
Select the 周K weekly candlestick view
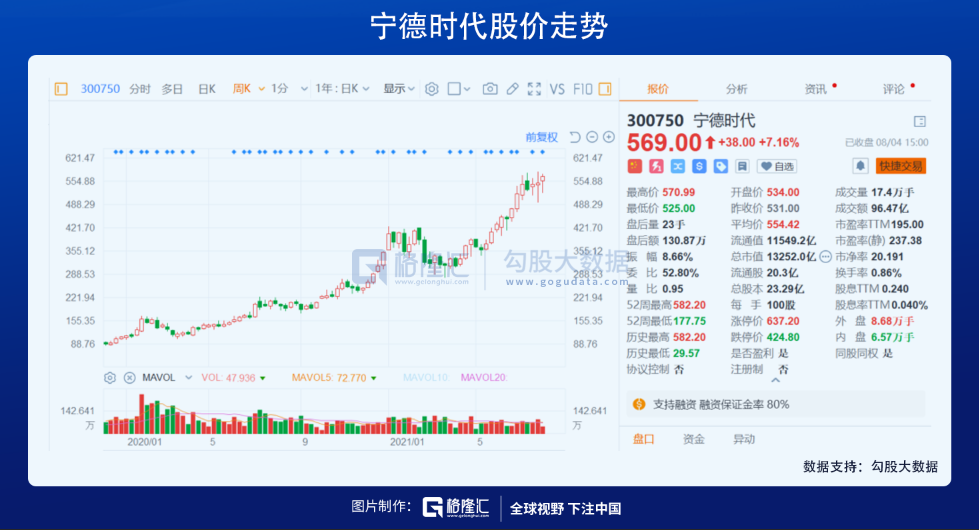coord(242,89)
